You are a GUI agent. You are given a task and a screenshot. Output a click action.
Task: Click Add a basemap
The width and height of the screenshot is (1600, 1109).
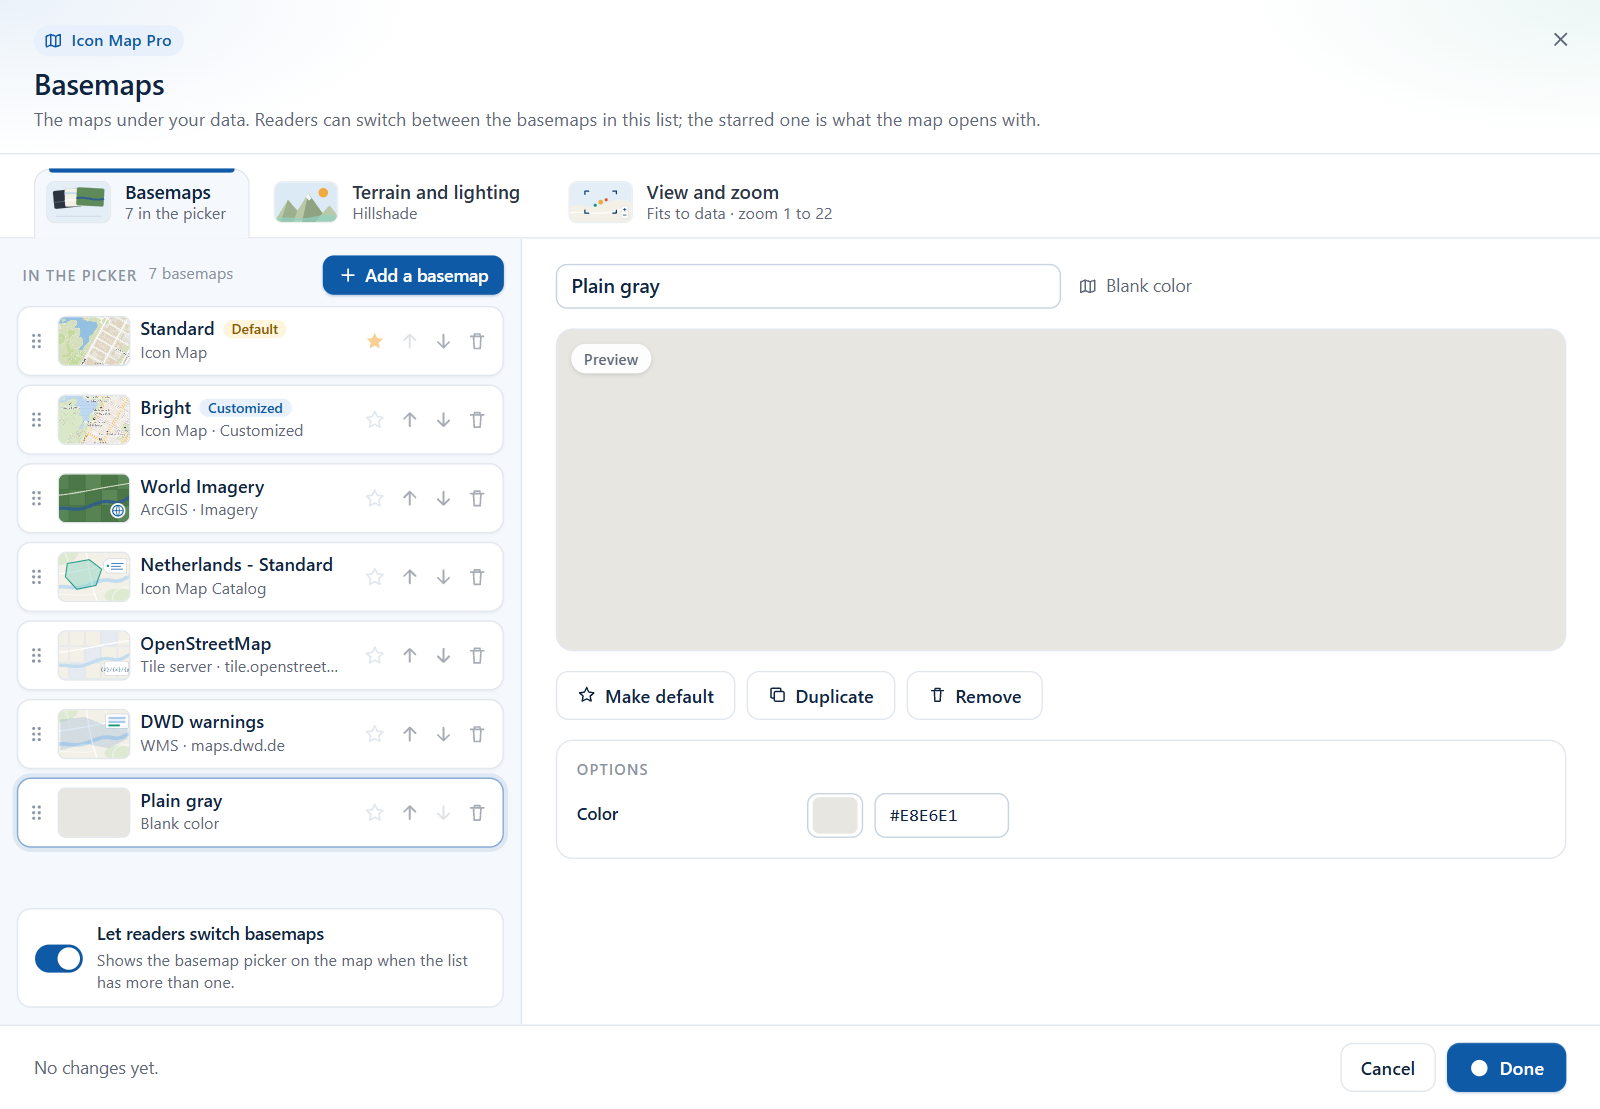[413, 275]
